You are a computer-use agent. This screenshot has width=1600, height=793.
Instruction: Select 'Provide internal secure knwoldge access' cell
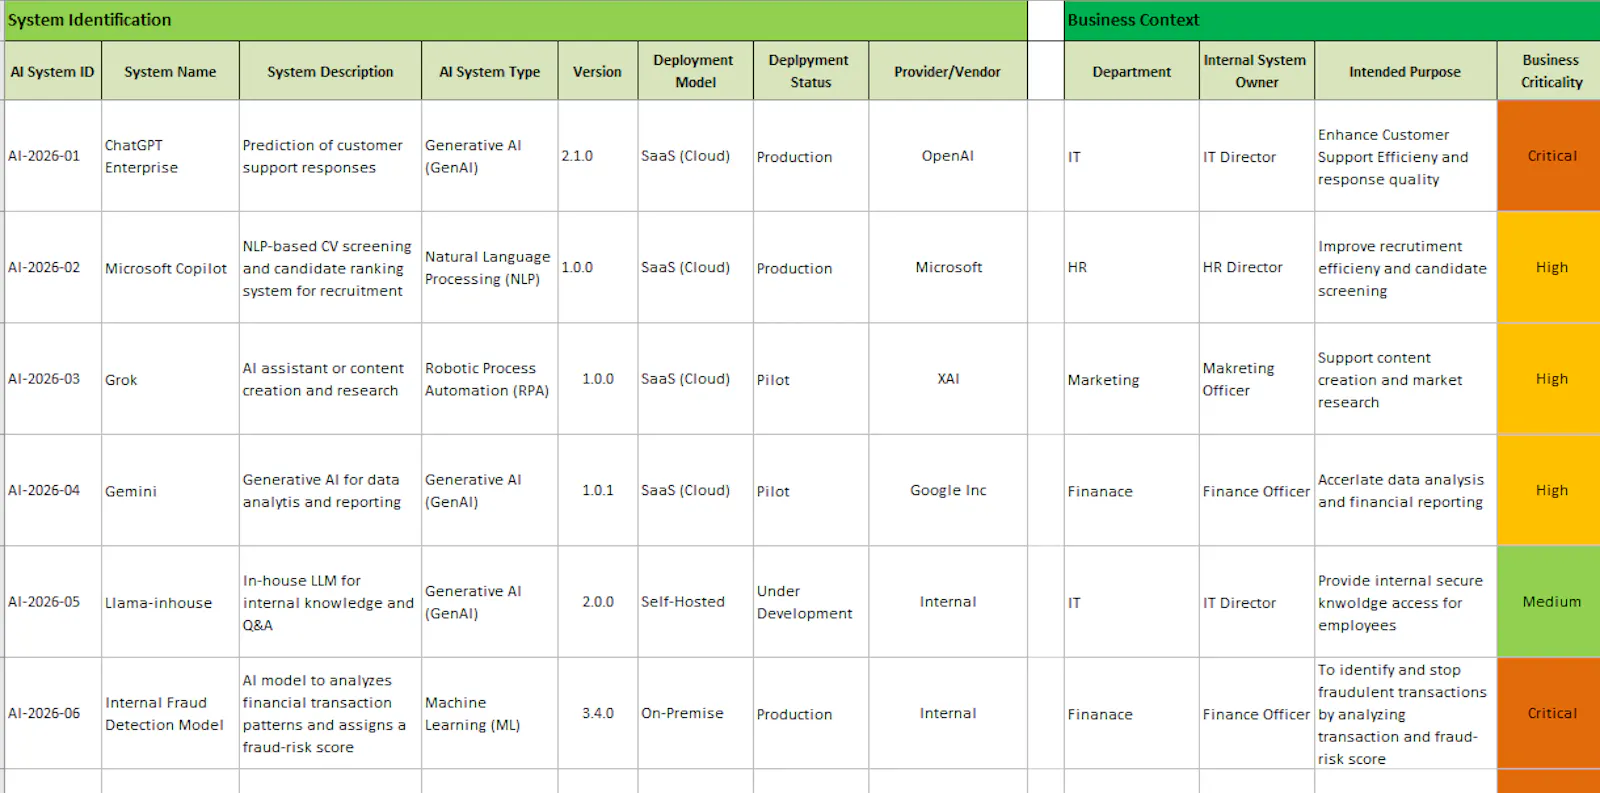click(x=1405, y=602)
